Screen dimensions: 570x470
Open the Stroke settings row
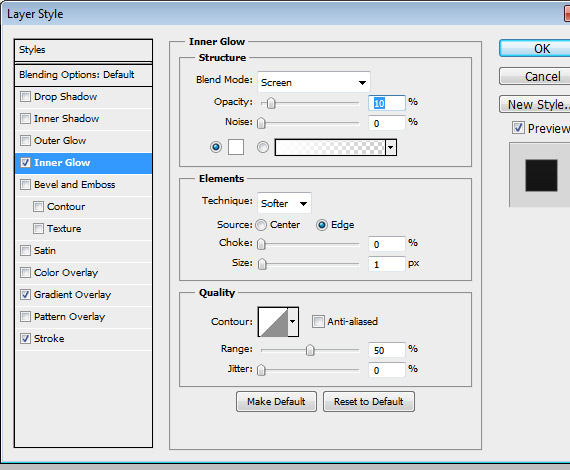click(83, 339)
